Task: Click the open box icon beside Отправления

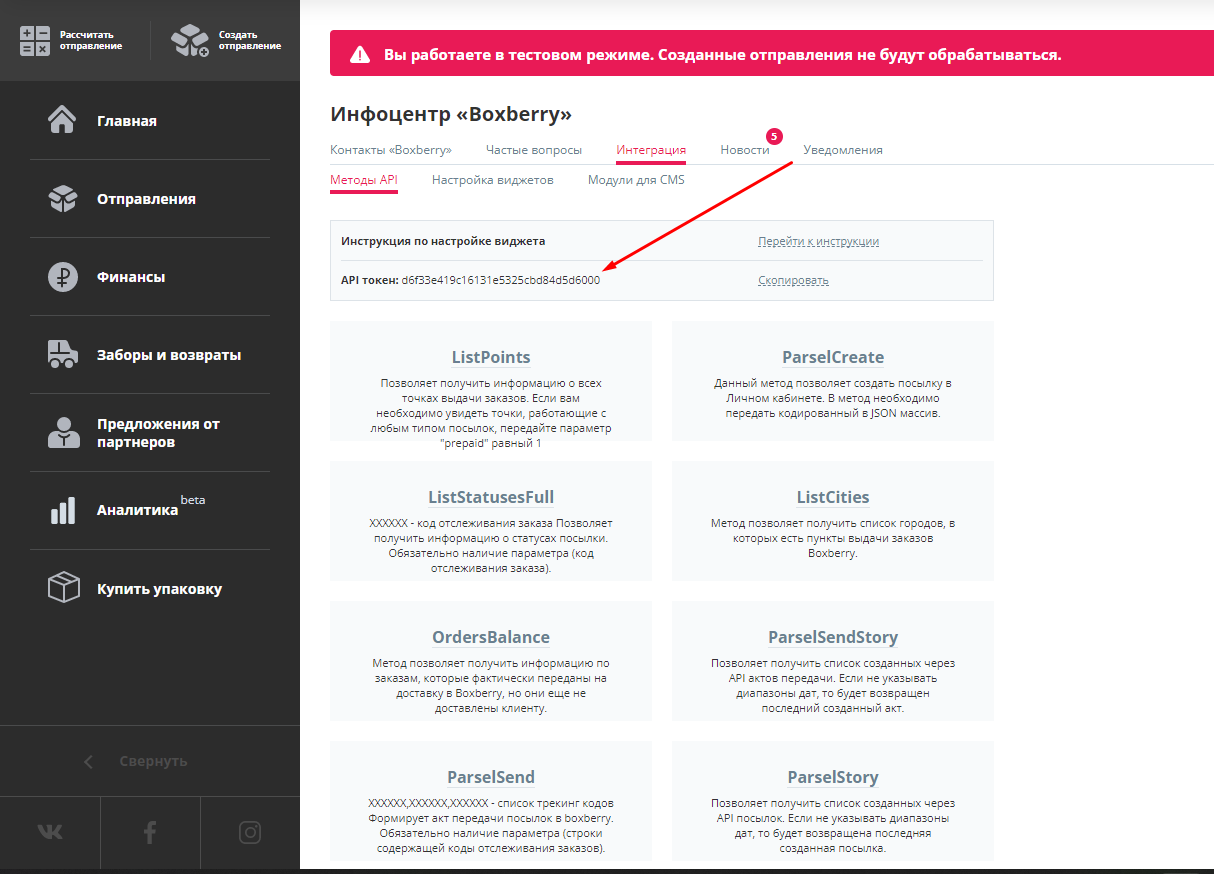Action: [x=63, y=199]
